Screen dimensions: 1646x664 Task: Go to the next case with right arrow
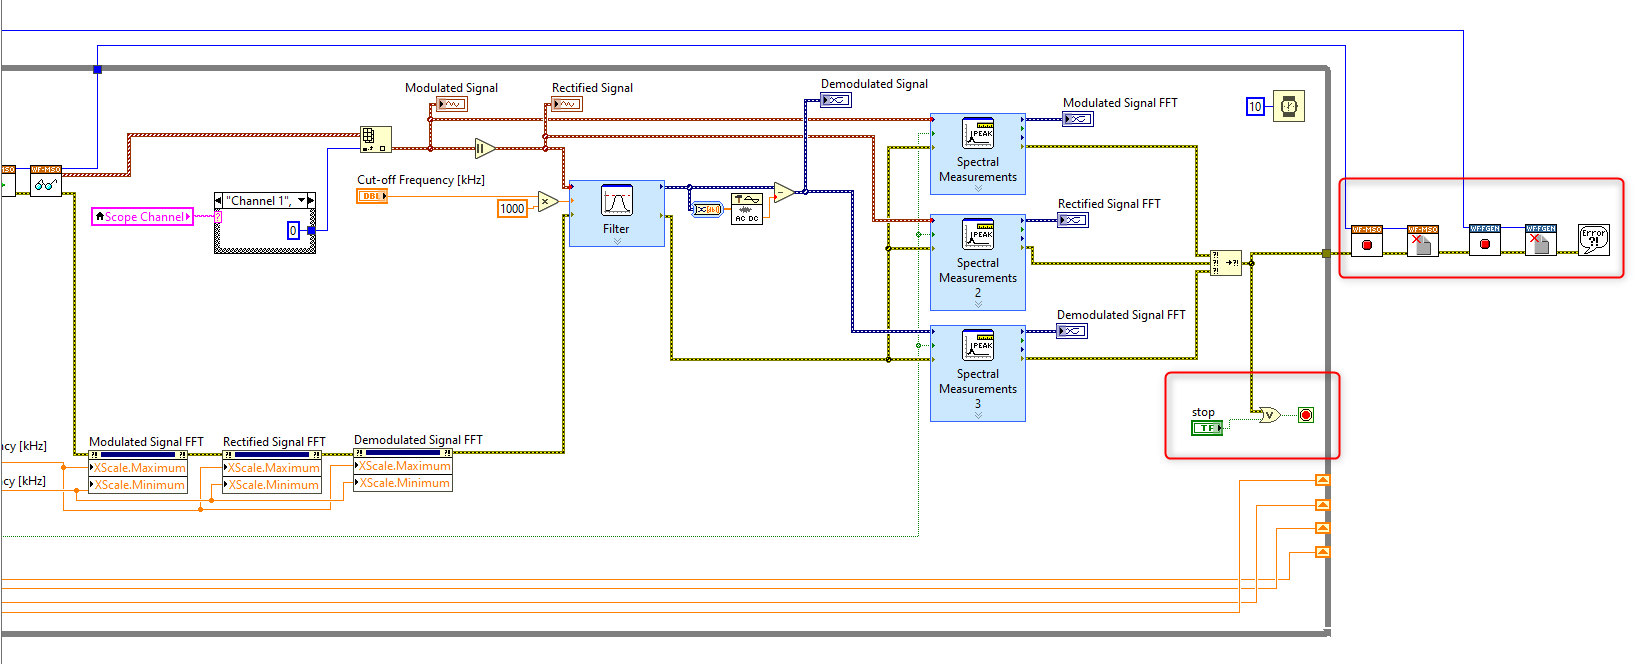tap(311, 201)
